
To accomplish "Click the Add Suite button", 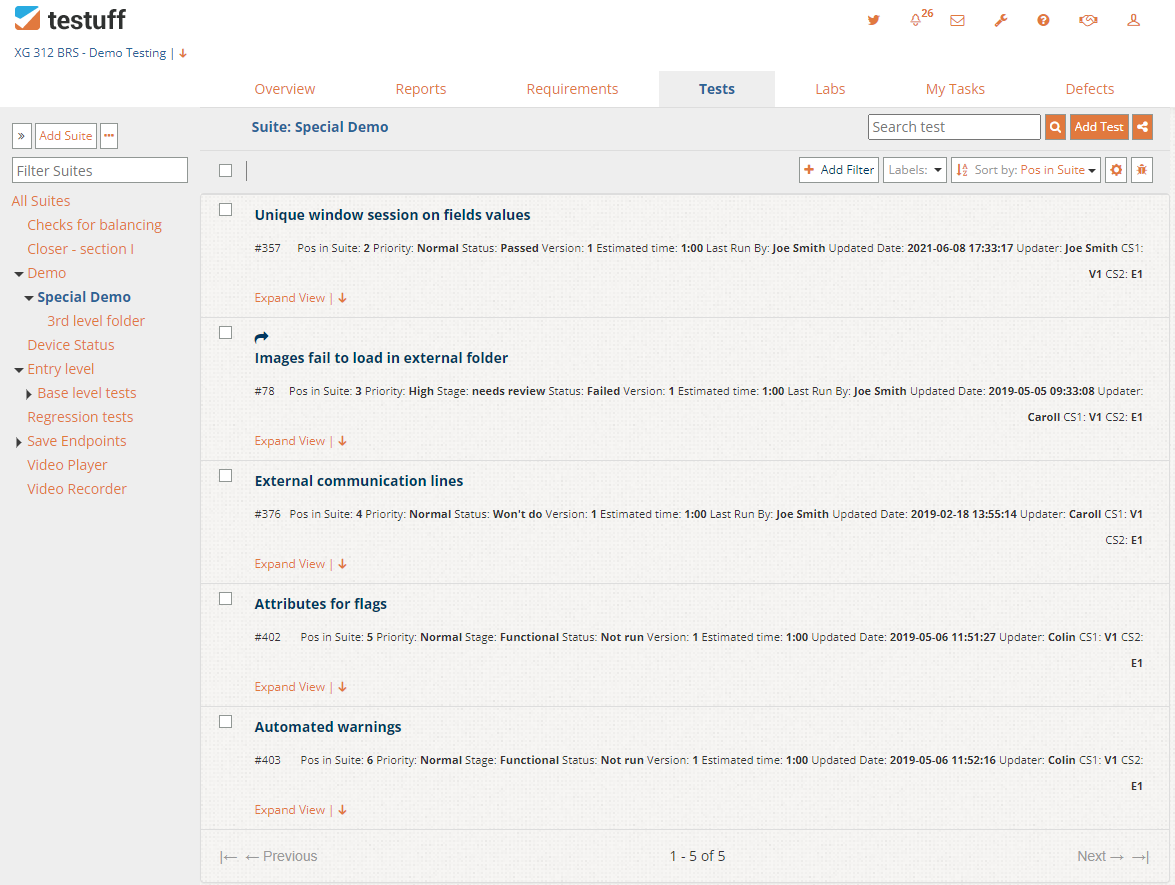I will pos(66,136).
